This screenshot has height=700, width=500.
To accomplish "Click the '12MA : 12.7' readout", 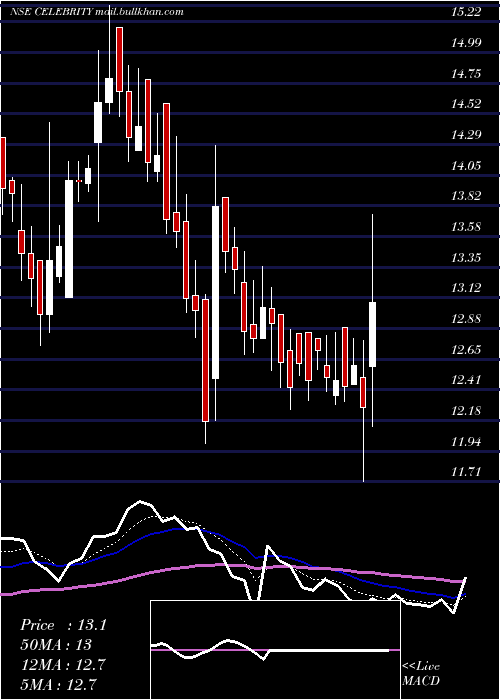I will click(63, 665).
